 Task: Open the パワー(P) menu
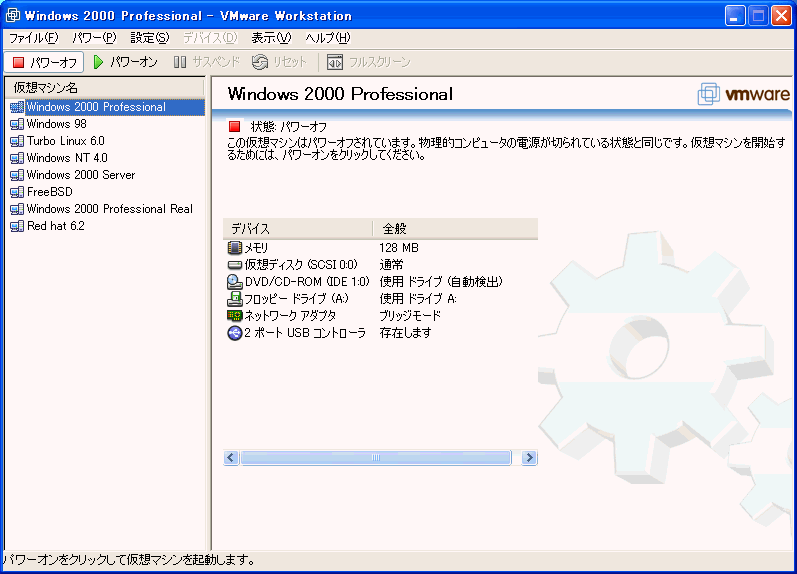click(94, 38)
